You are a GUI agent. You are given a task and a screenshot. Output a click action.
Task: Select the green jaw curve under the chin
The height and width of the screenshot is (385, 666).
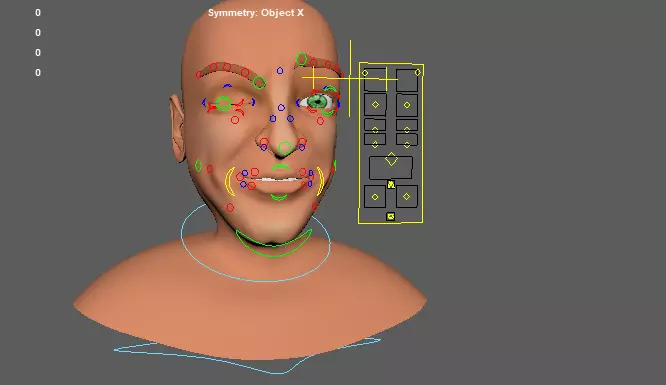[x=274, y=244]
